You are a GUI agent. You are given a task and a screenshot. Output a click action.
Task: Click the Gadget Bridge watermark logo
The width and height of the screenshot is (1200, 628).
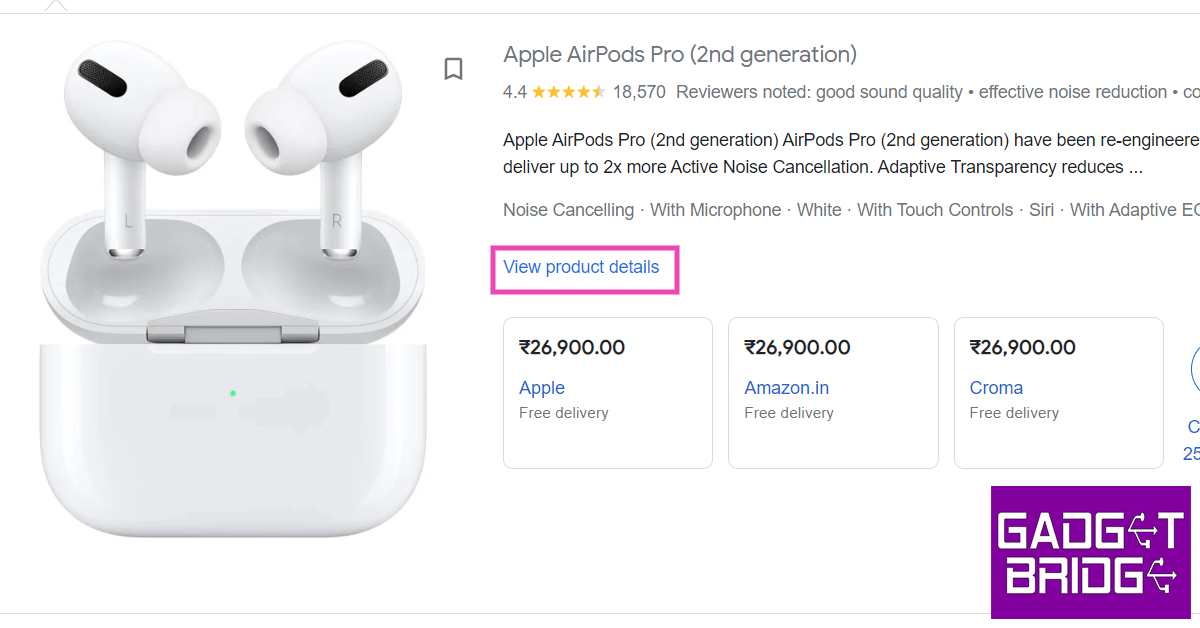pos(1090,552)
